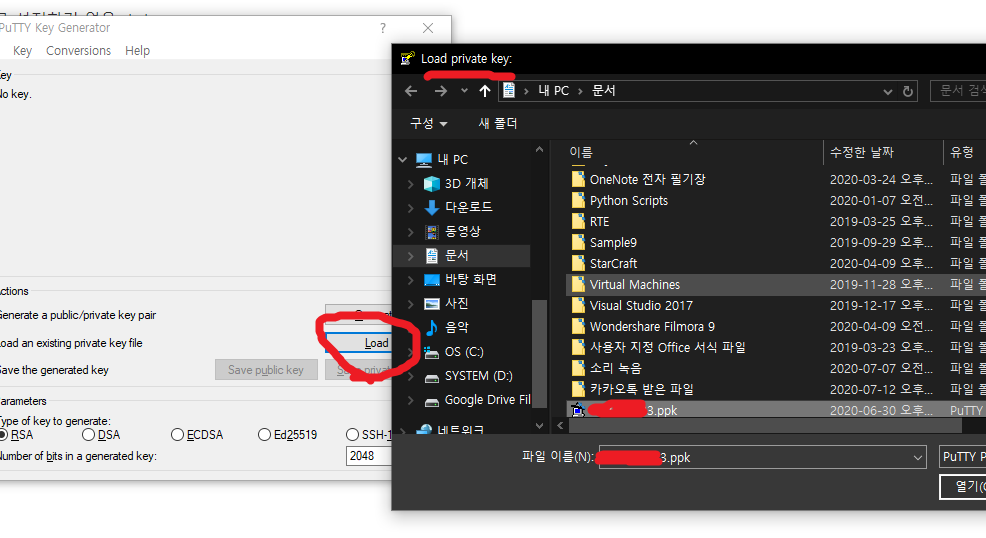Image resolution: width=986 pixels, height=538 pixels.
Task: Click 내 PC in the address path
Action: click(x=553, y=91)
